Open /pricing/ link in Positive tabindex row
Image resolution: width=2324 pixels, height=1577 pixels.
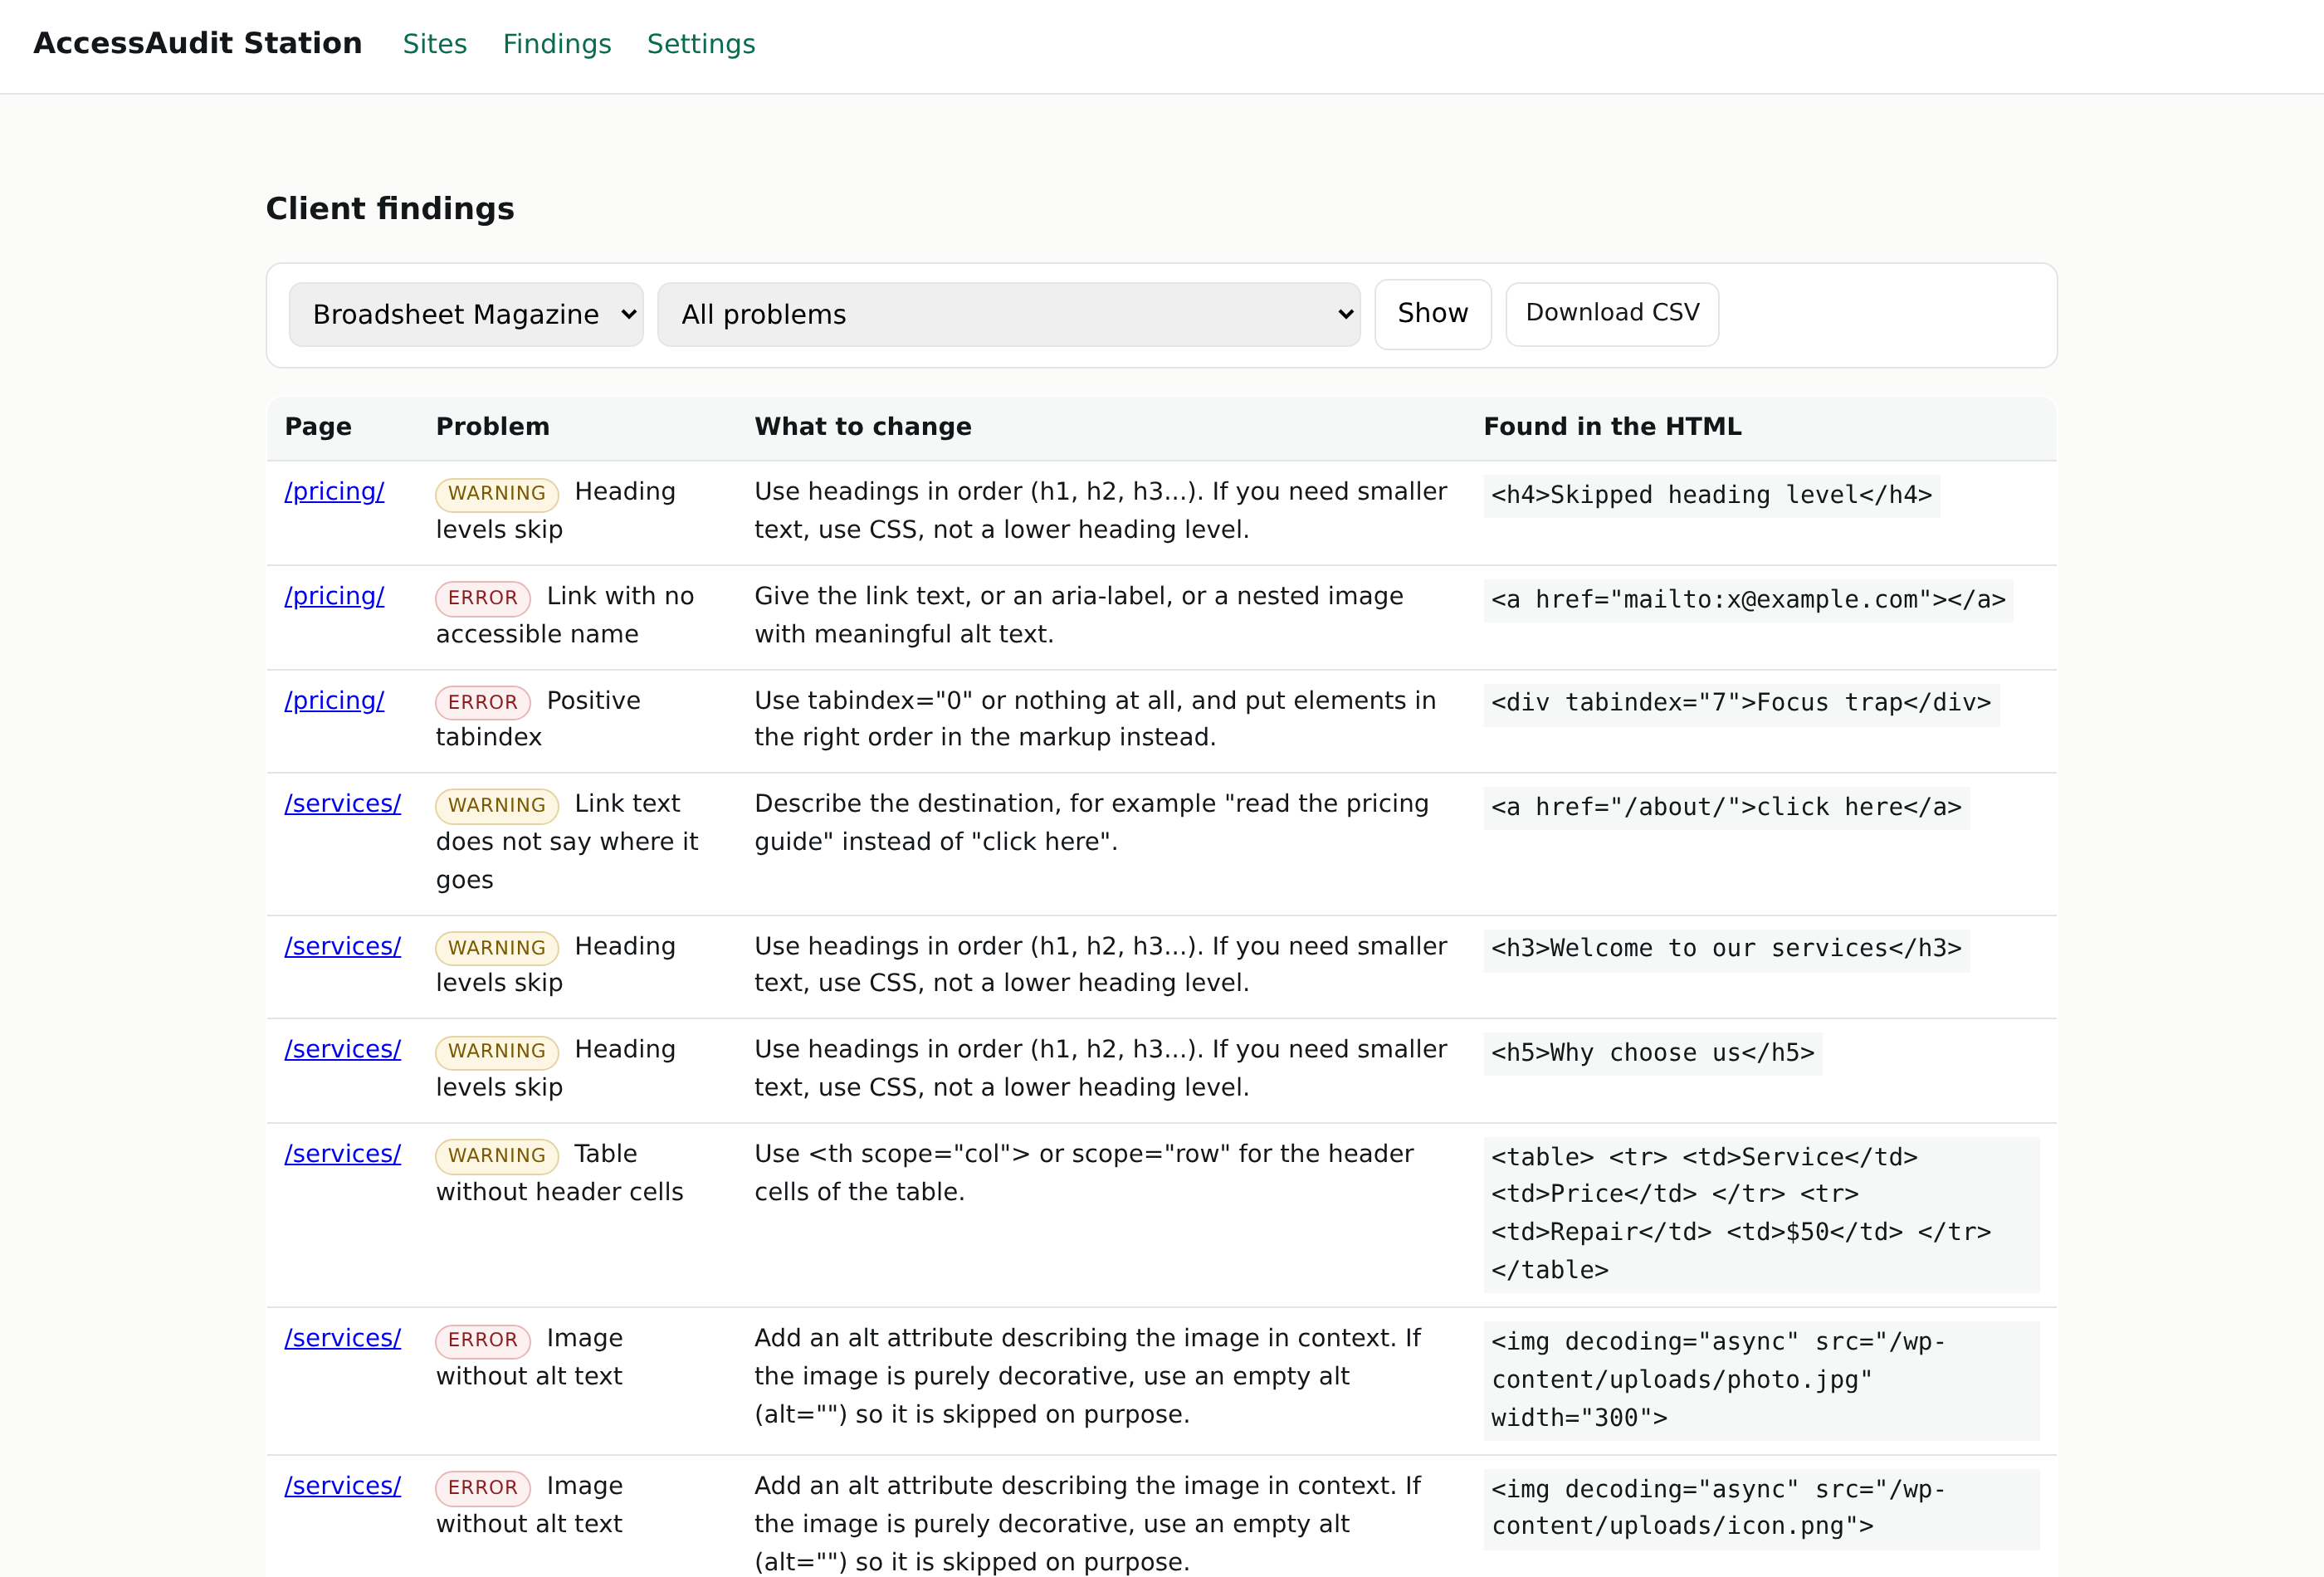(334, 700)
